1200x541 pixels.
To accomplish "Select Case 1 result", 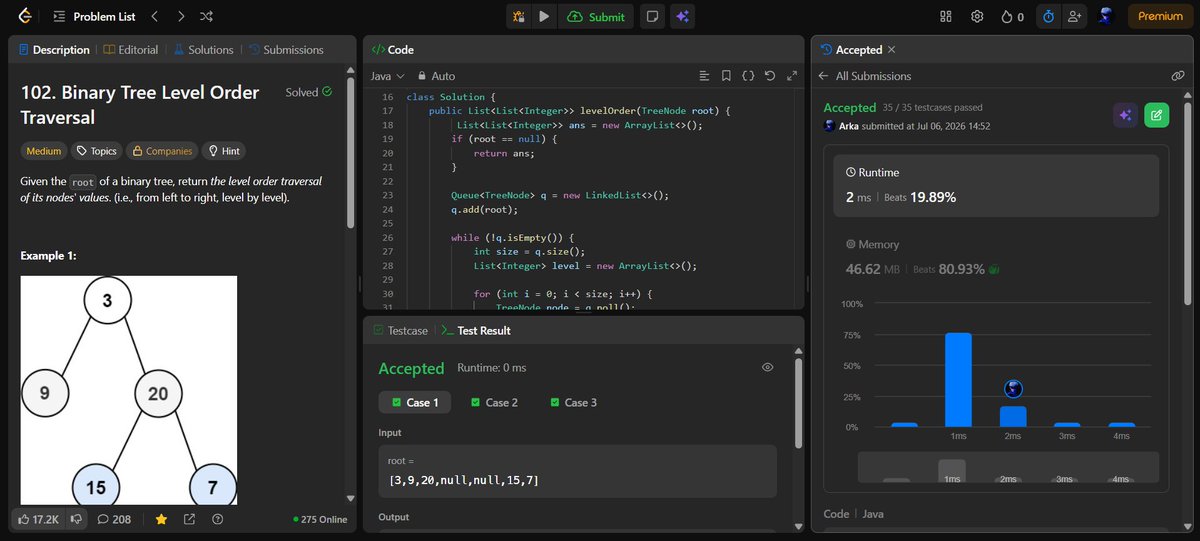I will tap(414, 402).
